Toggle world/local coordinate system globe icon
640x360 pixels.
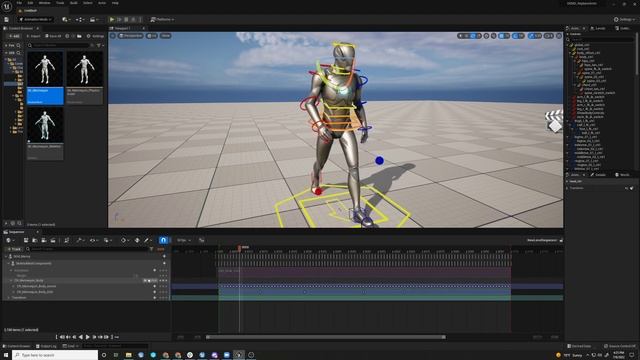[x=486, y=36]
